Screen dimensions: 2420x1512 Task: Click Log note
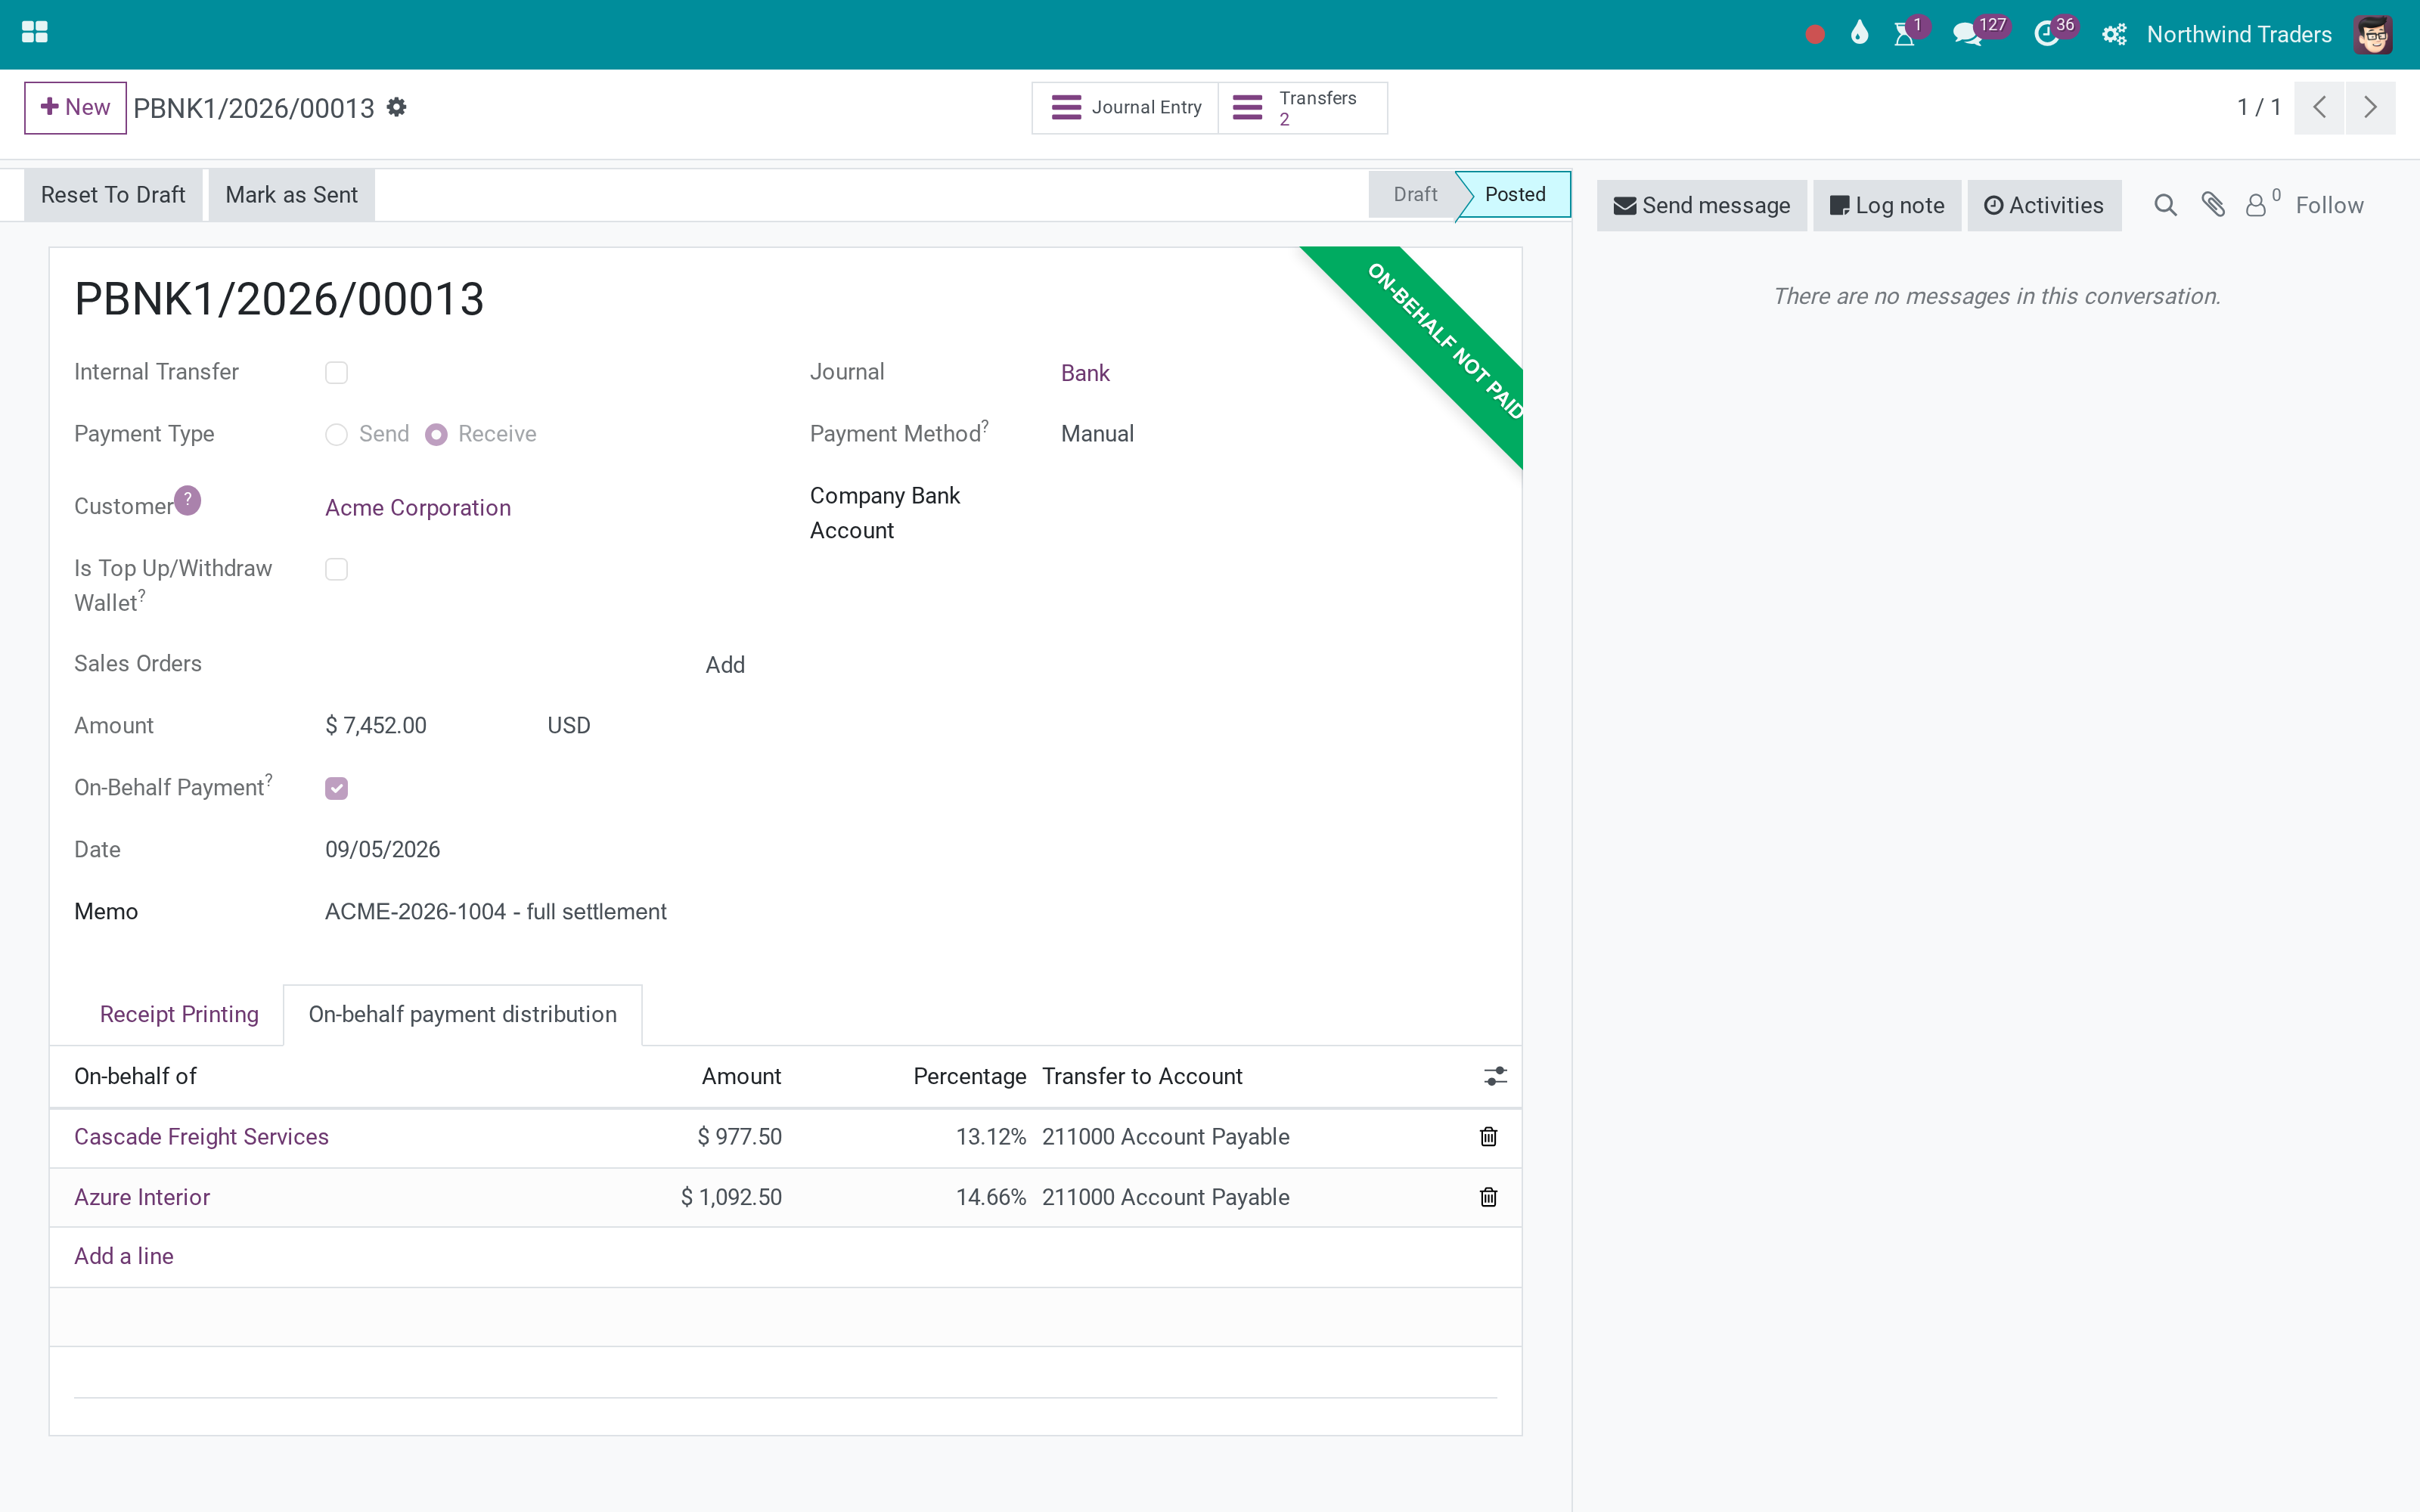[1887, 205]
